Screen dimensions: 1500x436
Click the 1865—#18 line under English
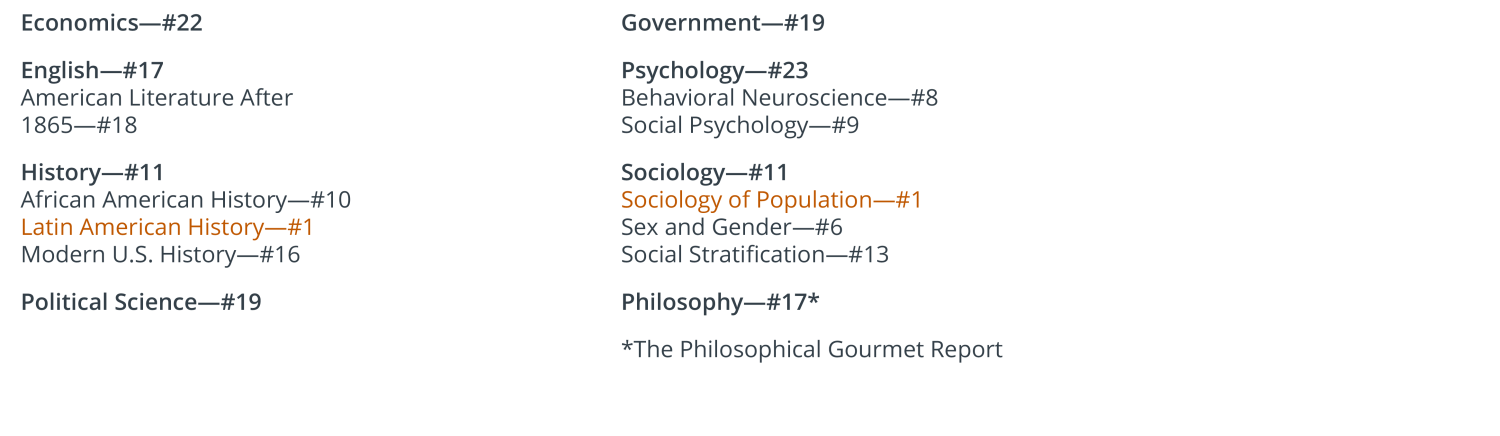[x=79, y=126]
